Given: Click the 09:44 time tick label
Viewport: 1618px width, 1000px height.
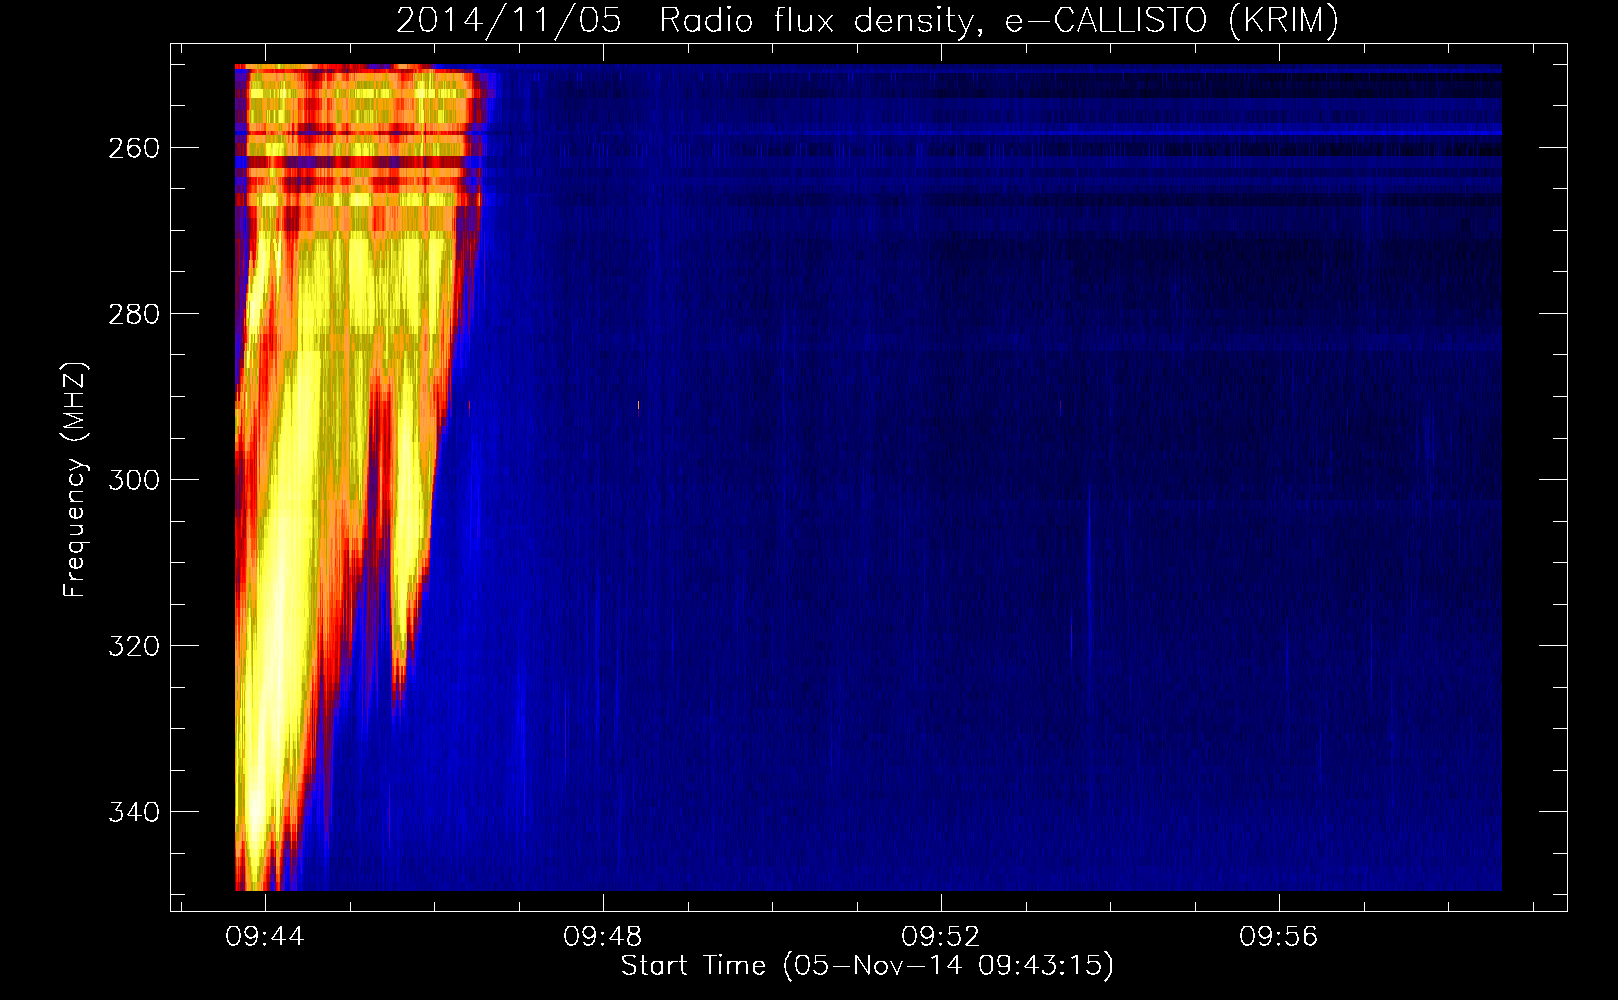Looking at the screenshot, I should coord(265,937).
